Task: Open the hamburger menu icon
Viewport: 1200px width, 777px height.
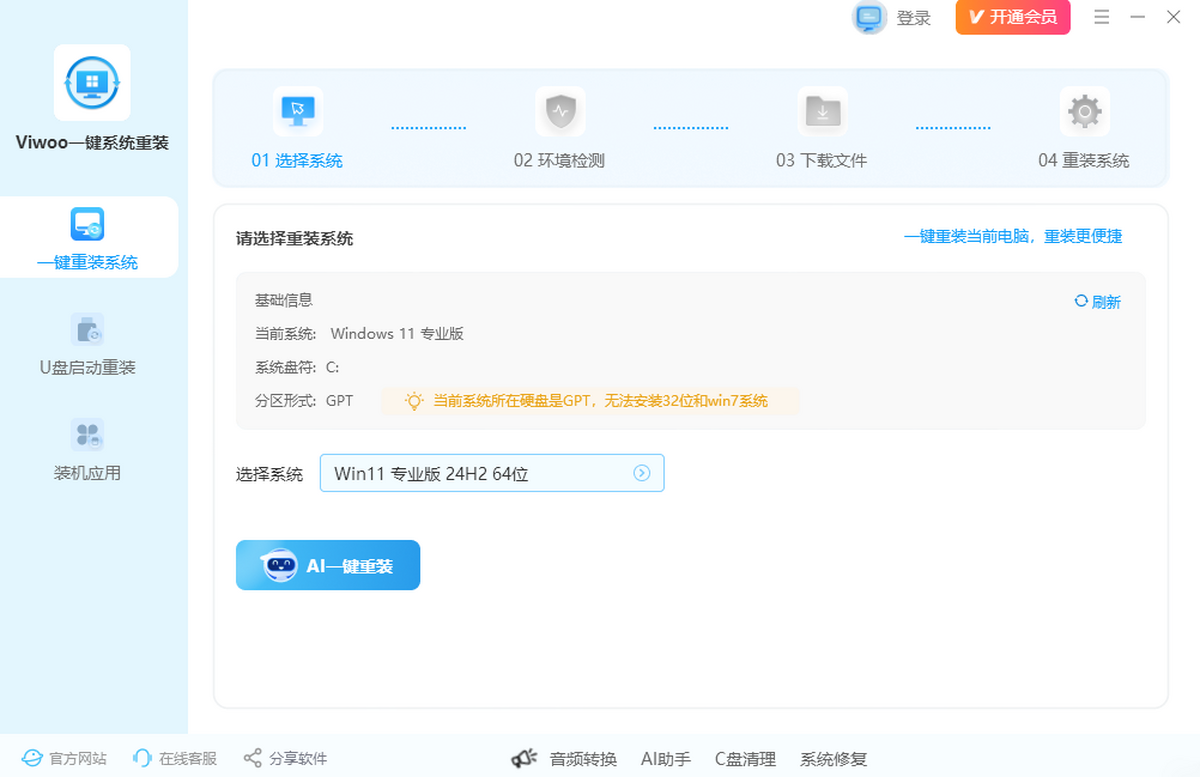Action: 1102,17
